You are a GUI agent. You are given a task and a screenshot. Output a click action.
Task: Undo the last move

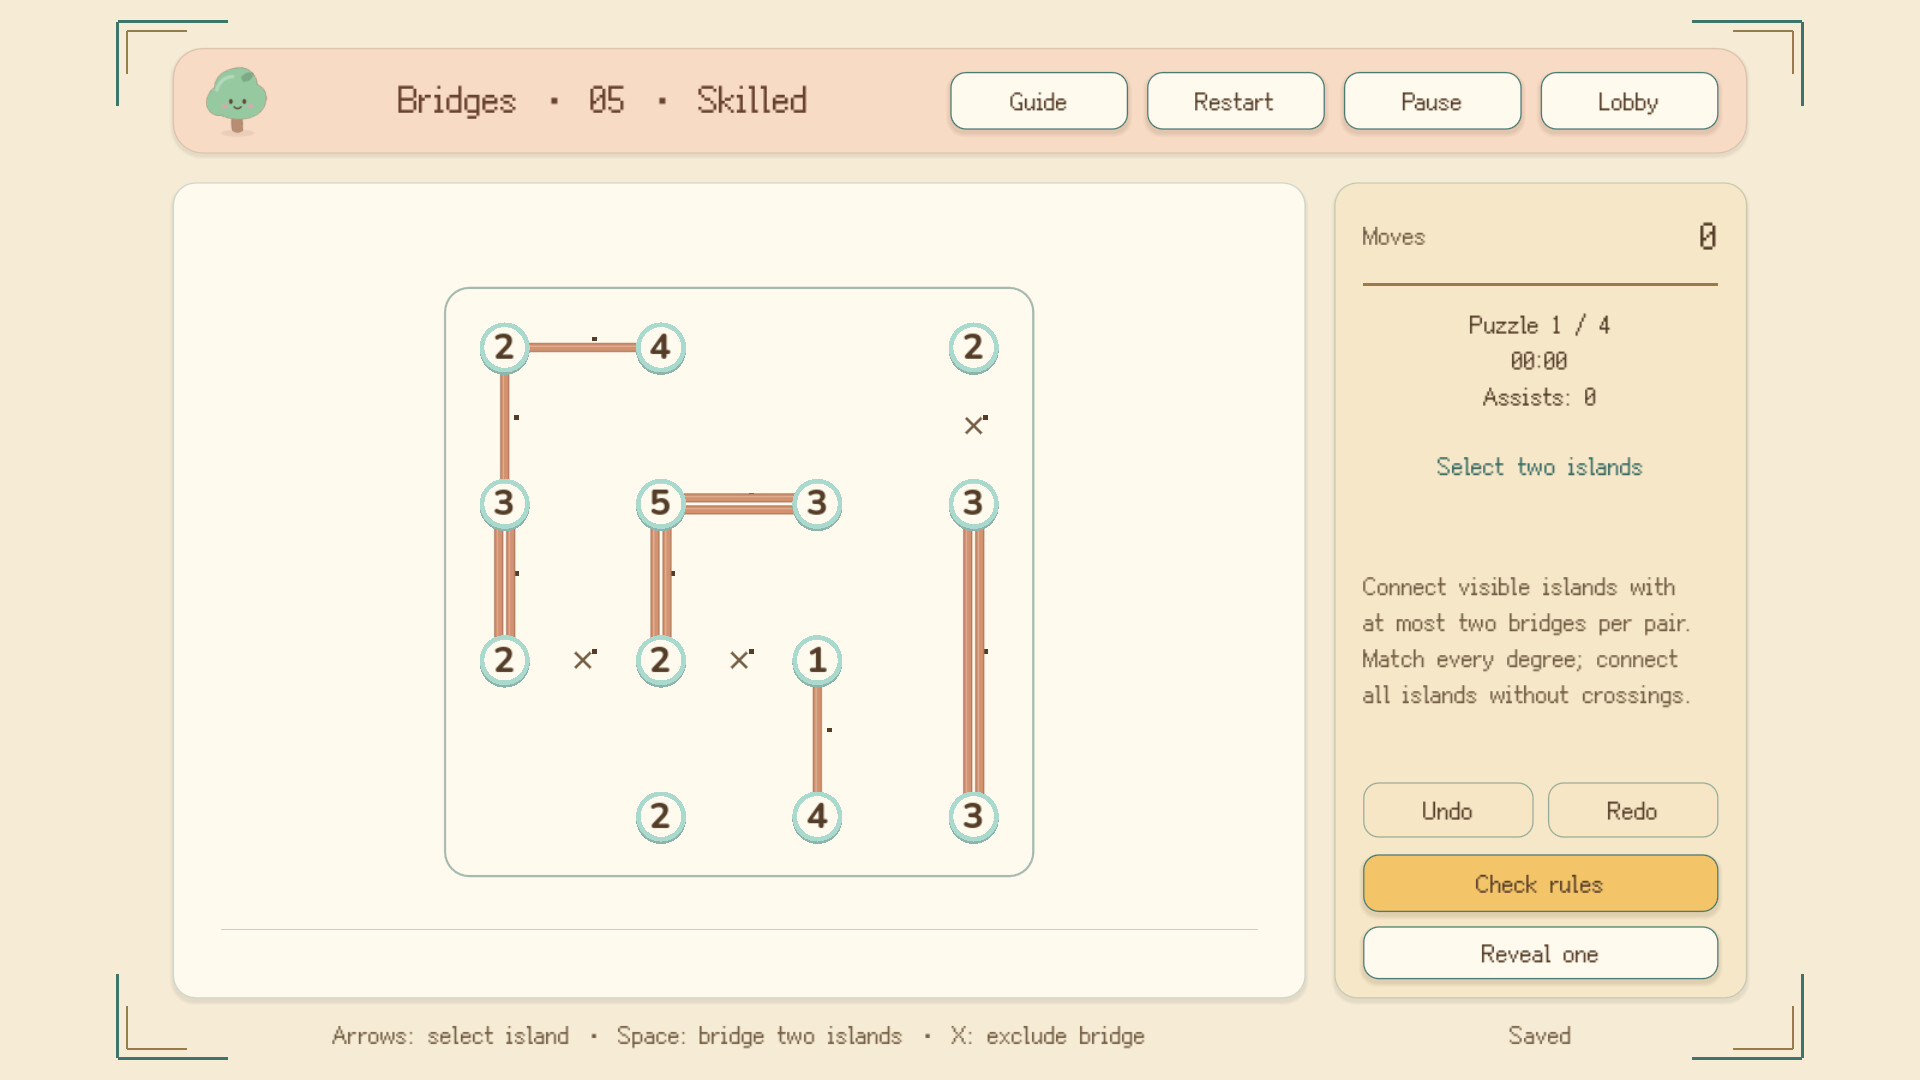point(1447,810)
